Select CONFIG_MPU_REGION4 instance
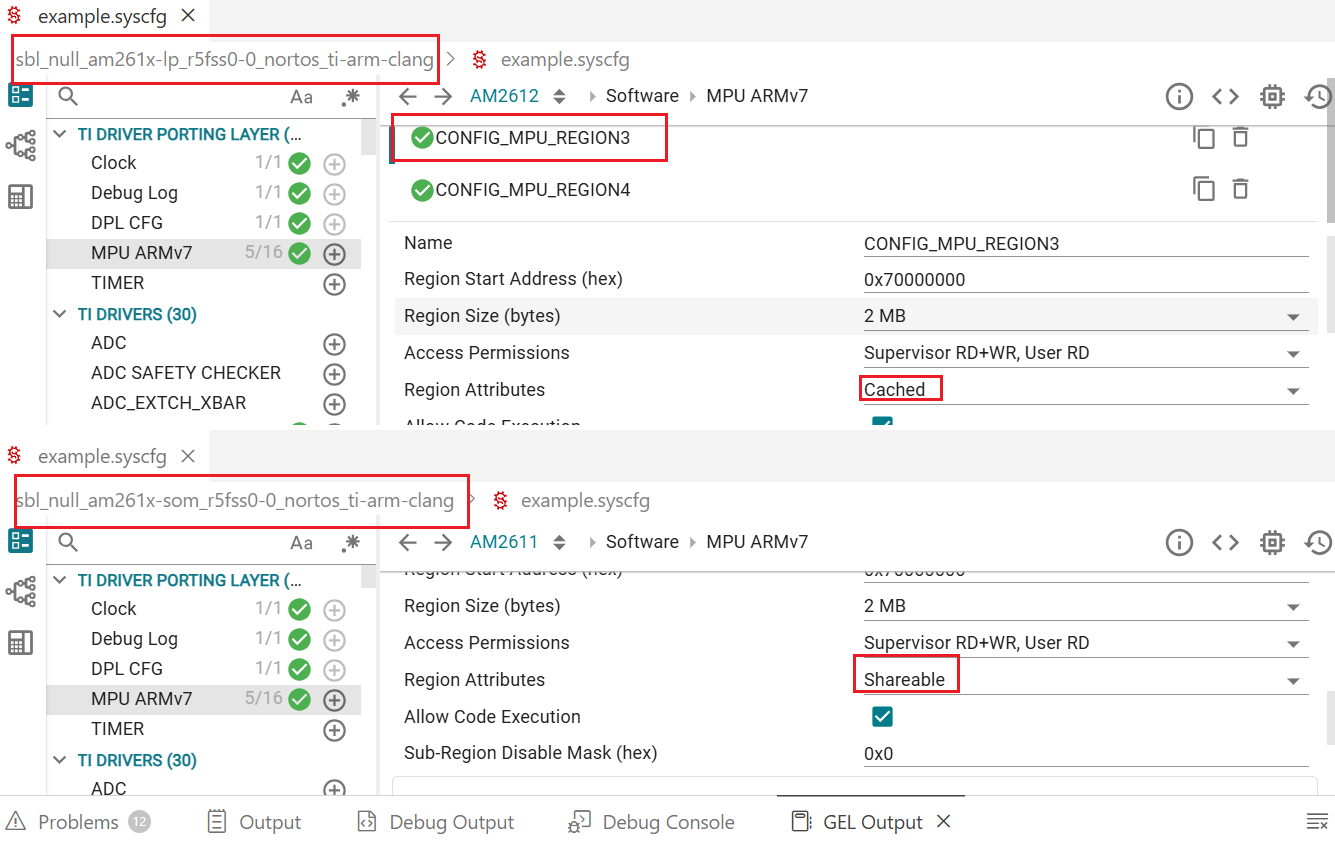 pyautogui.click(x=533, y=190)
